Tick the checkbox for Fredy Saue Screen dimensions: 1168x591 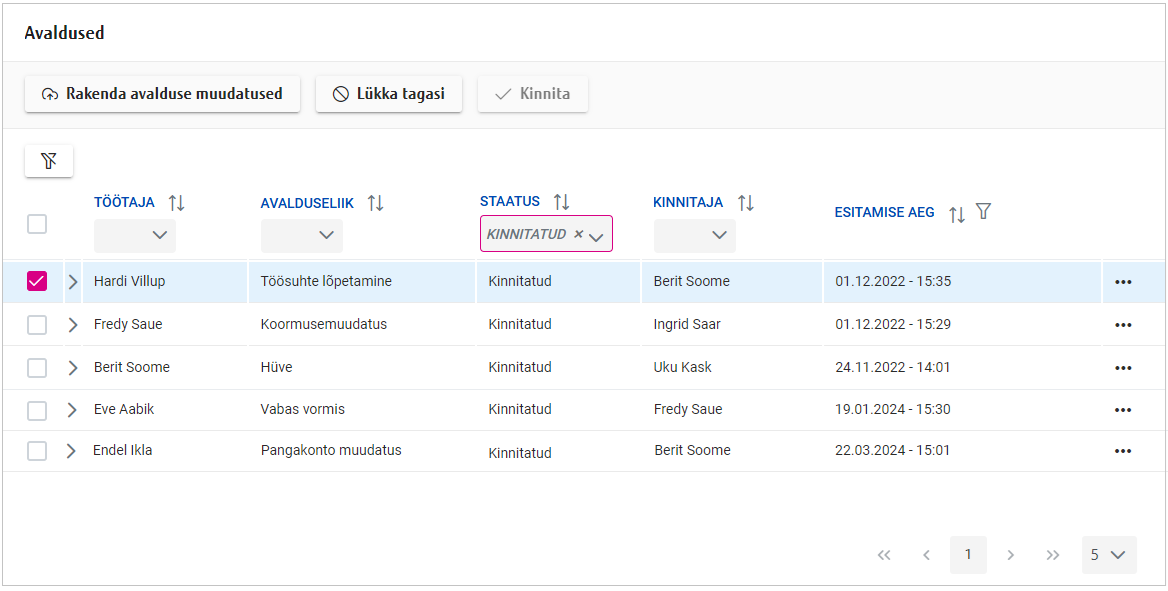coord(37,325)
